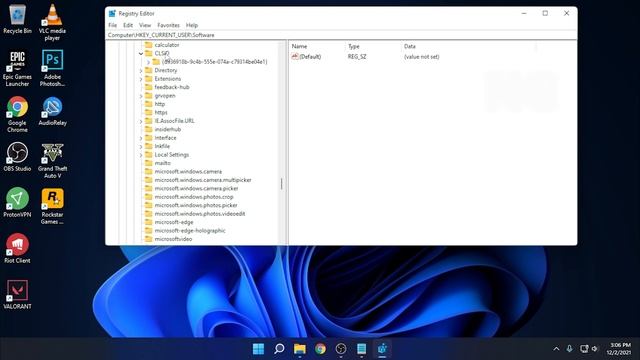
Task: Expand the IE.AssocFile.URL key
Action: [141, 121]
